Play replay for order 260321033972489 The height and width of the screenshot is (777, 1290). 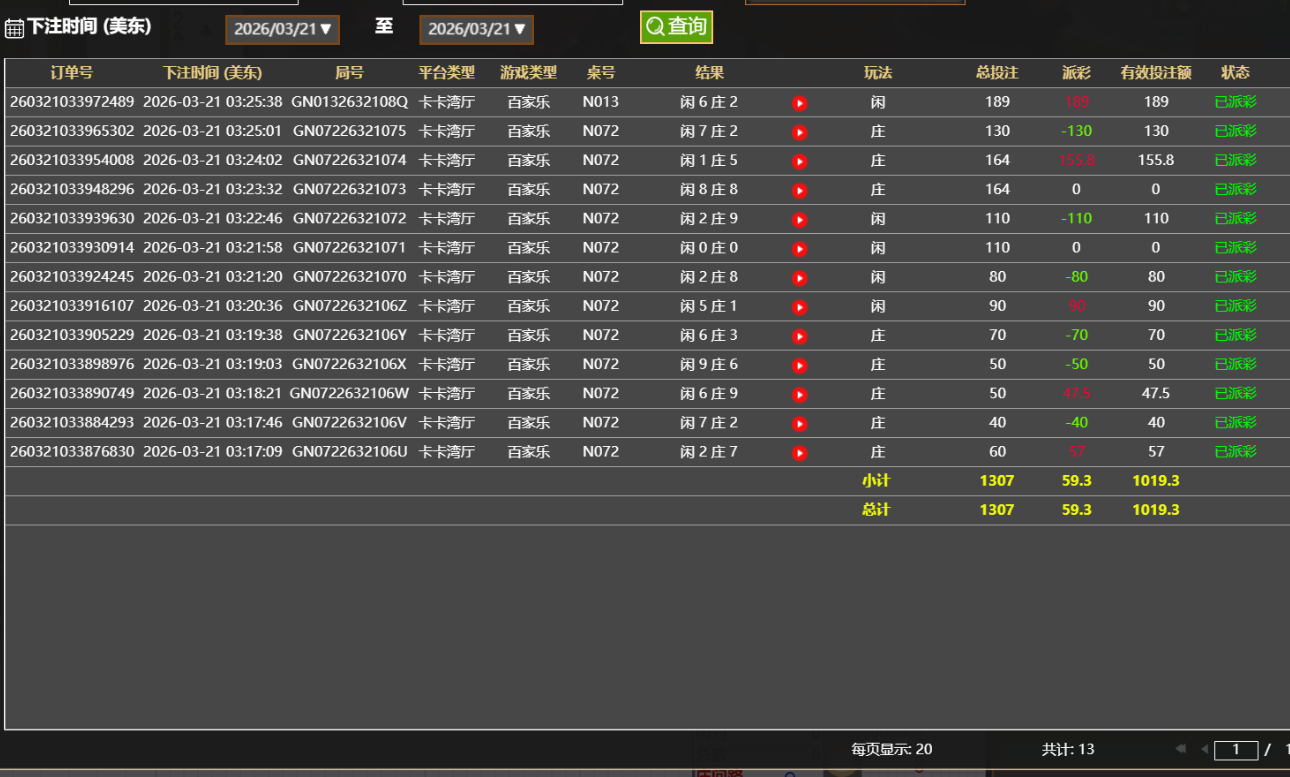click(799, 103)
